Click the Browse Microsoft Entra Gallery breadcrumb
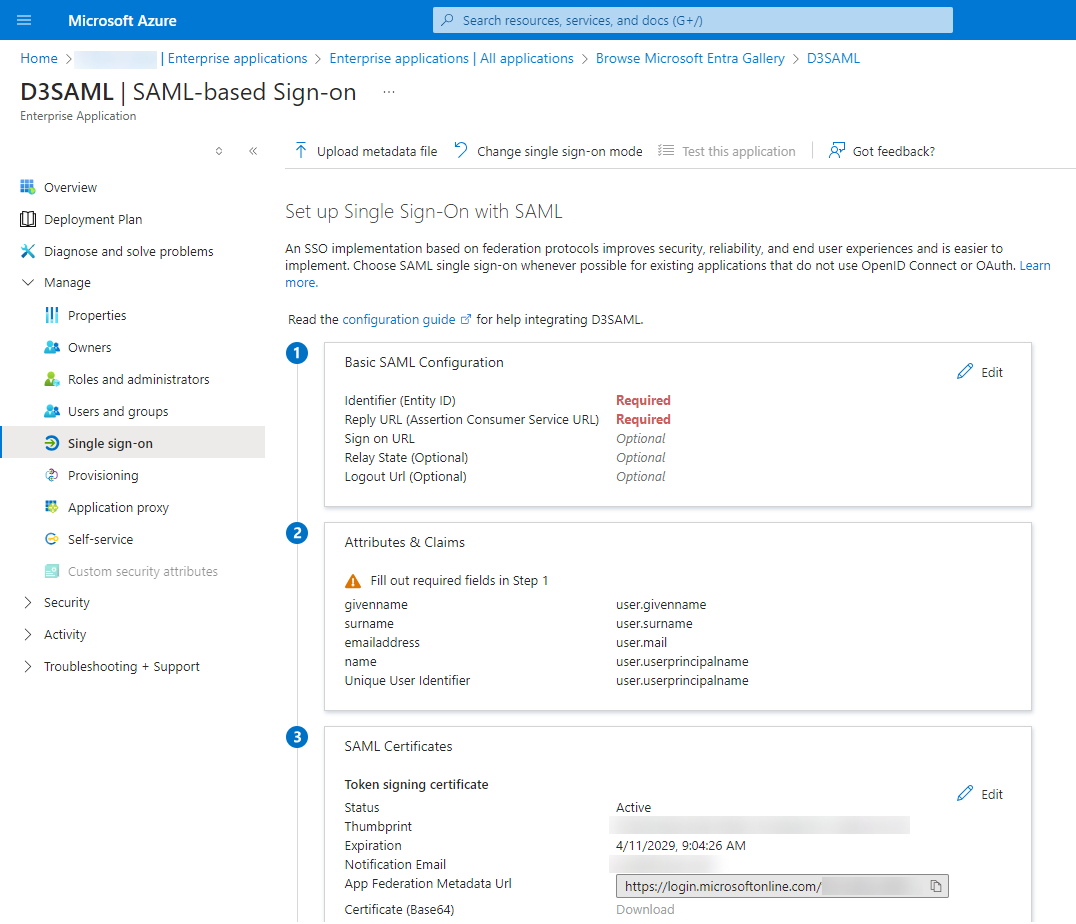 (x=690, y=58)
